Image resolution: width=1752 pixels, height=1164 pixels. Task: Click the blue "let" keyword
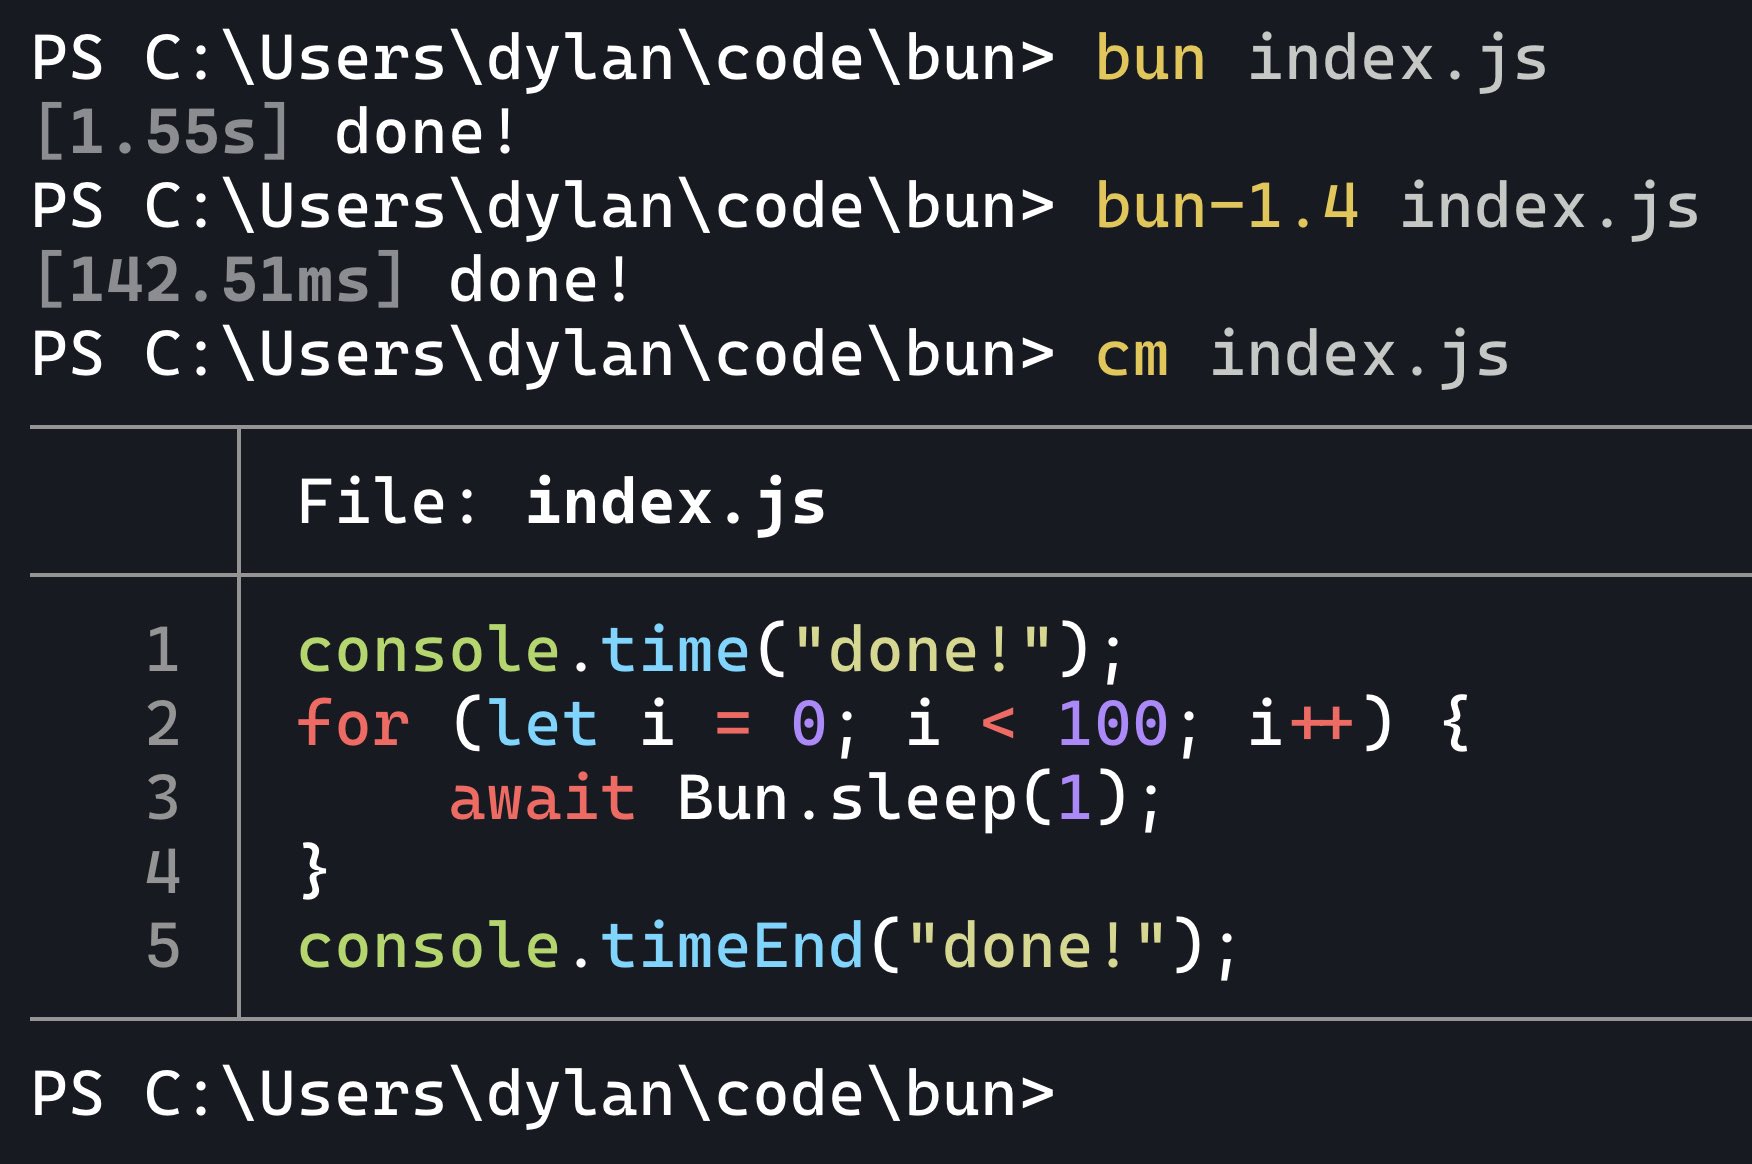click(543, 724)
